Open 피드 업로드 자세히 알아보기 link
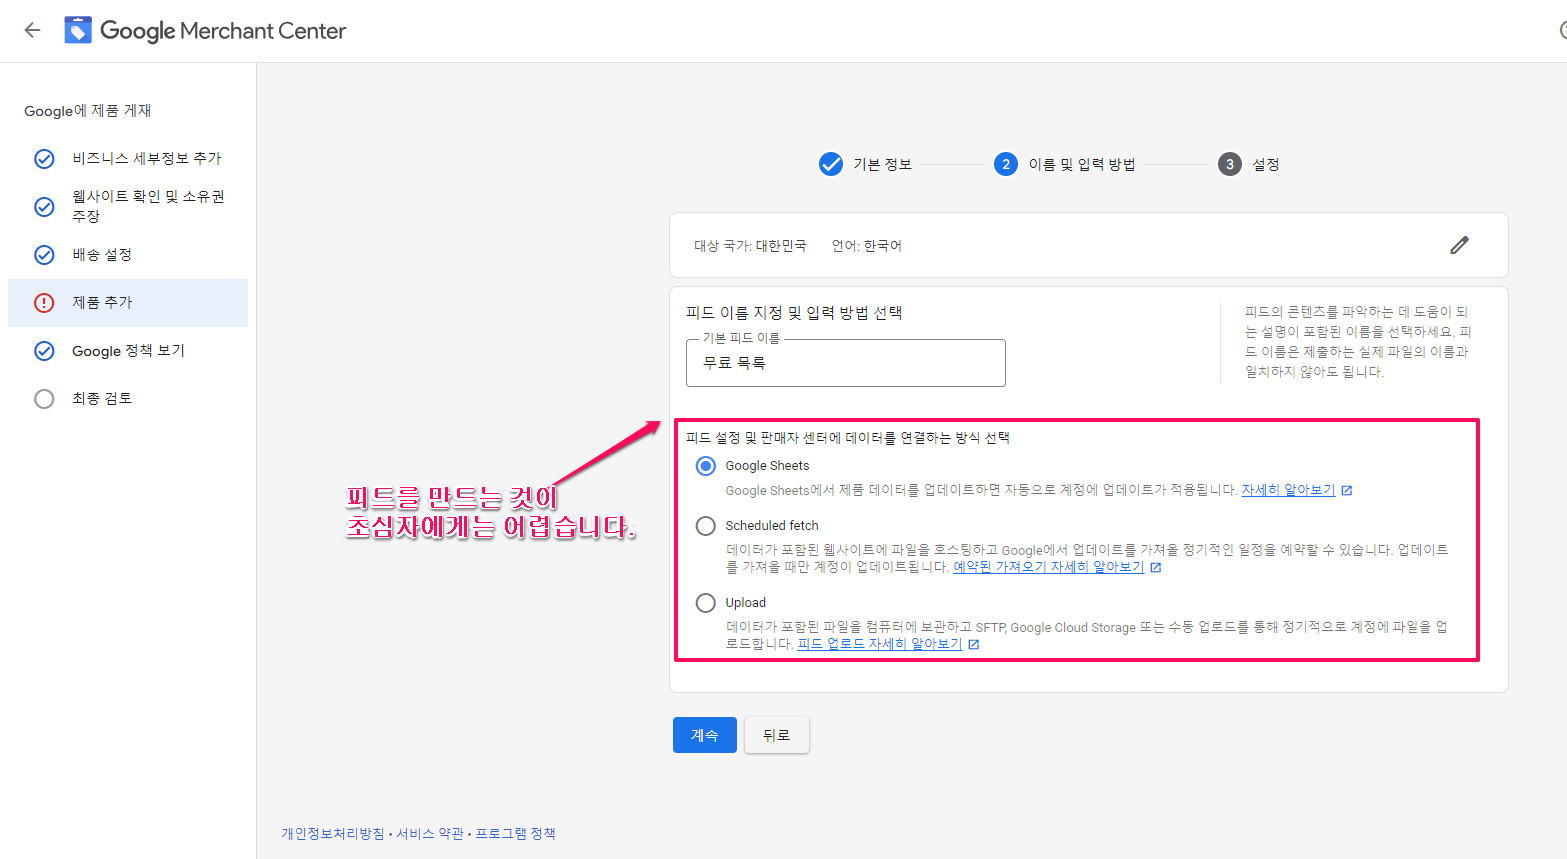This screenshot has height=859, width=1567. [x=879, y=644]
